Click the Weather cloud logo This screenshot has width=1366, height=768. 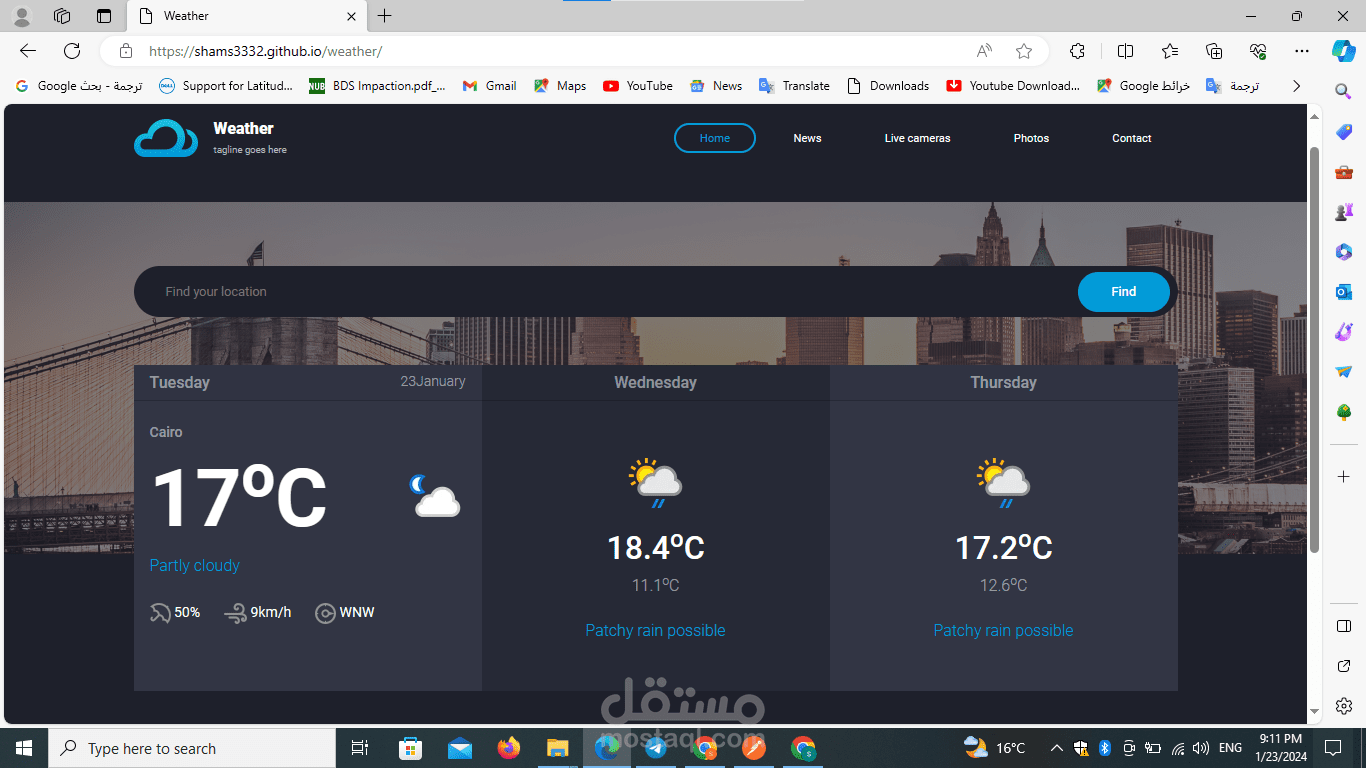165,138
